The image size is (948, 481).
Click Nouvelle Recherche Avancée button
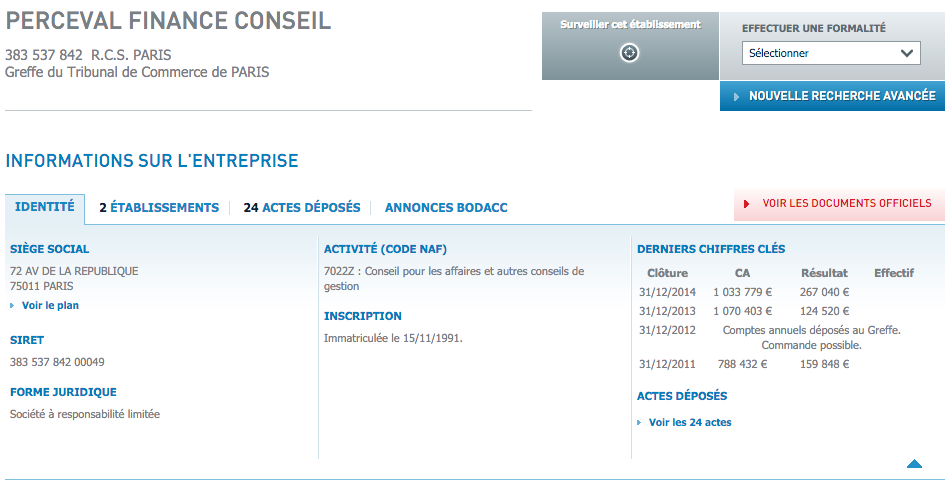point(833,96)
